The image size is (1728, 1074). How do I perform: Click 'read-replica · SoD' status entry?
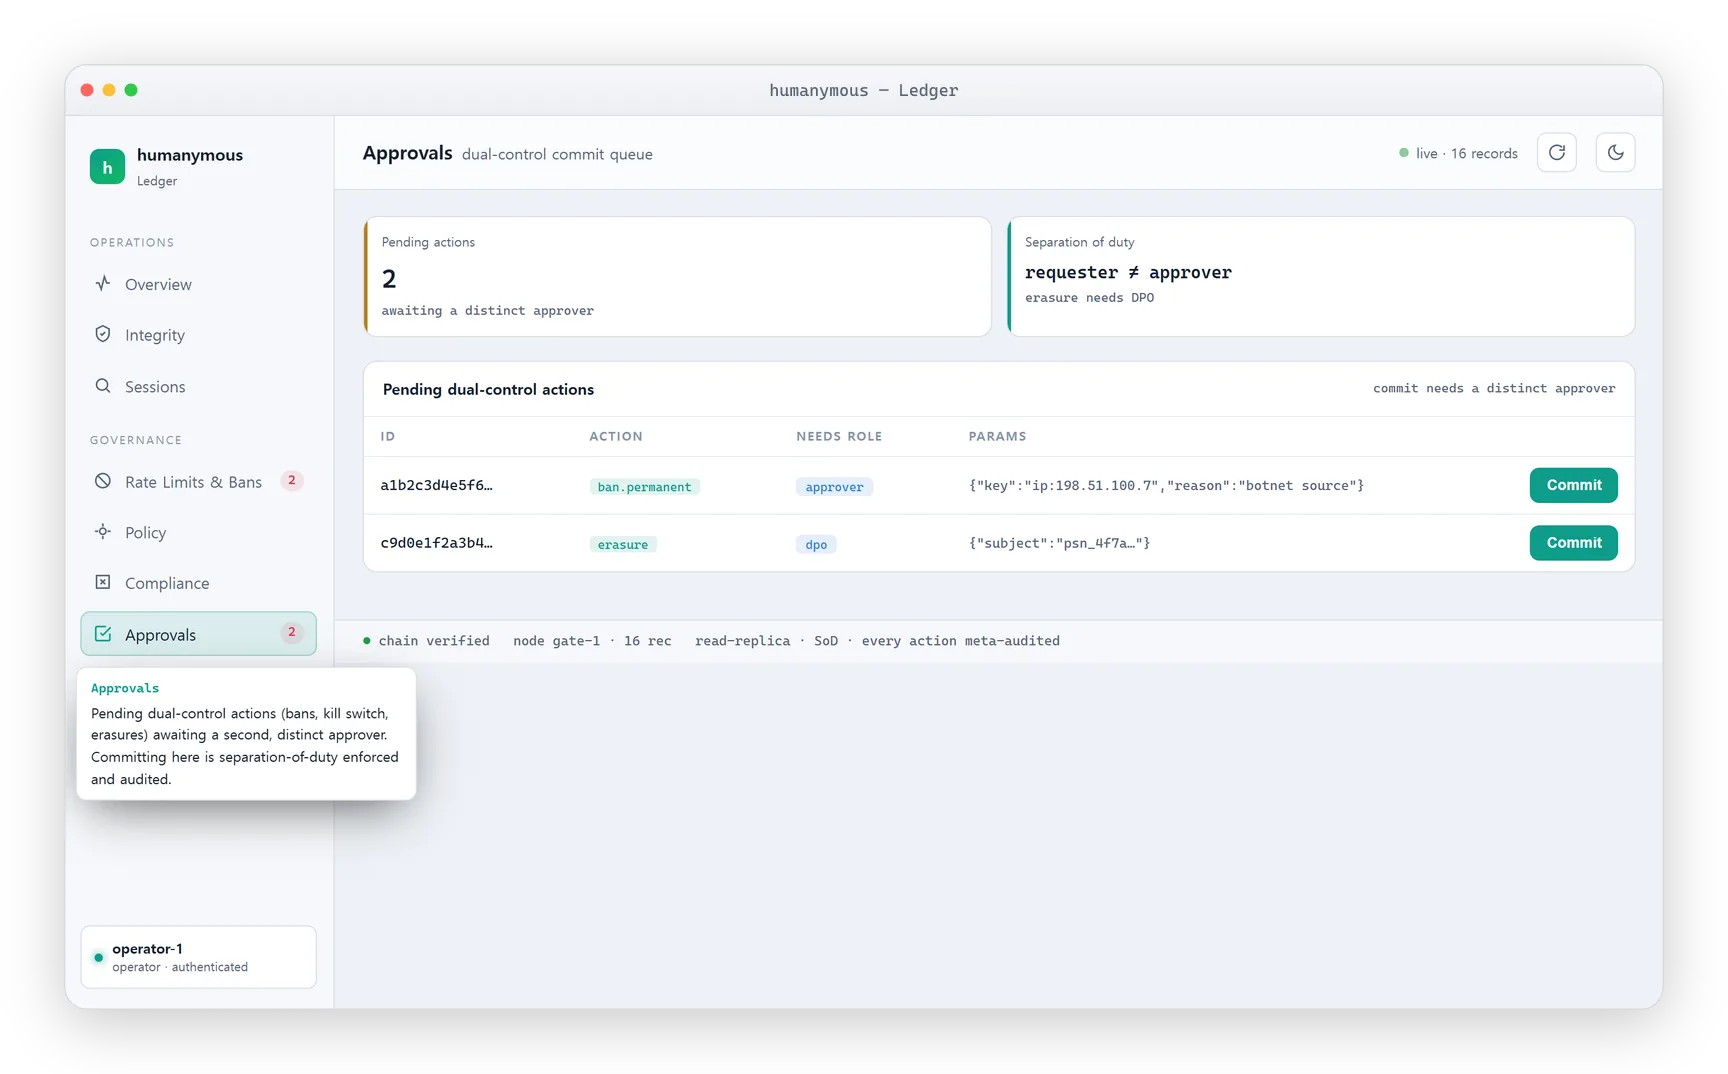pyautogui.click(x=767, y=641)
